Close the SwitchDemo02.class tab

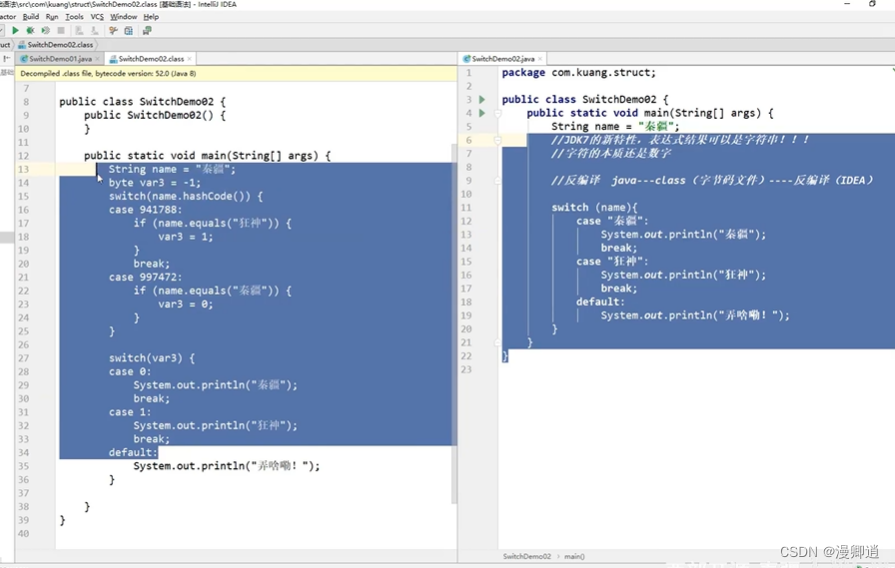click(190, 59)
